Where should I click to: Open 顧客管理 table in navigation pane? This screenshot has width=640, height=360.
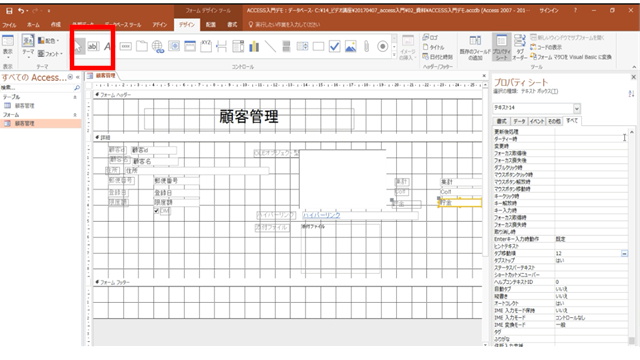pos(24,106)
